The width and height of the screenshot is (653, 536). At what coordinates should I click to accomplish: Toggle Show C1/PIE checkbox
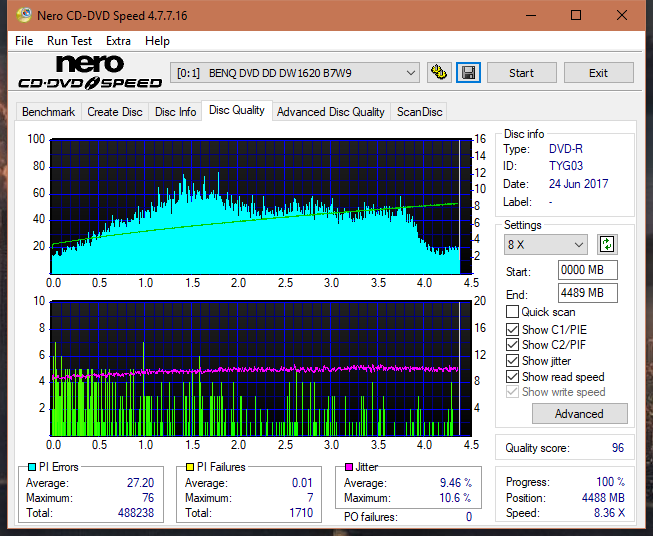pyautogui.click(x=512, y=329)
